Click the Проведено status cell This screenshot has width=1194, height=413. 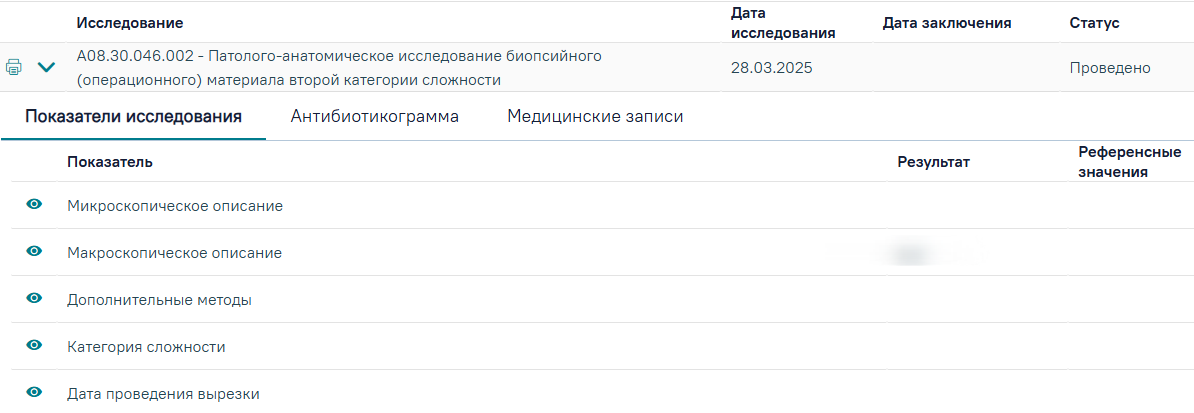point(1109,68)
